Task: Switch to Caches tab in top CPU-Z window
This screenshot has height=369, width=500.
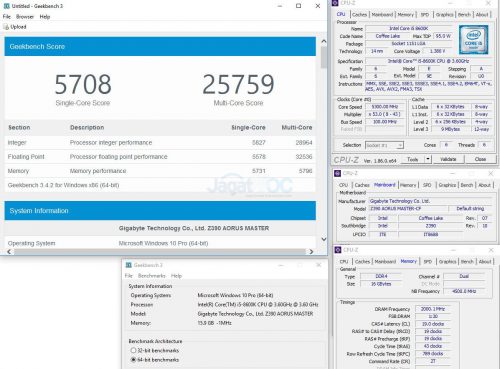Action: (x=359, y=15)
